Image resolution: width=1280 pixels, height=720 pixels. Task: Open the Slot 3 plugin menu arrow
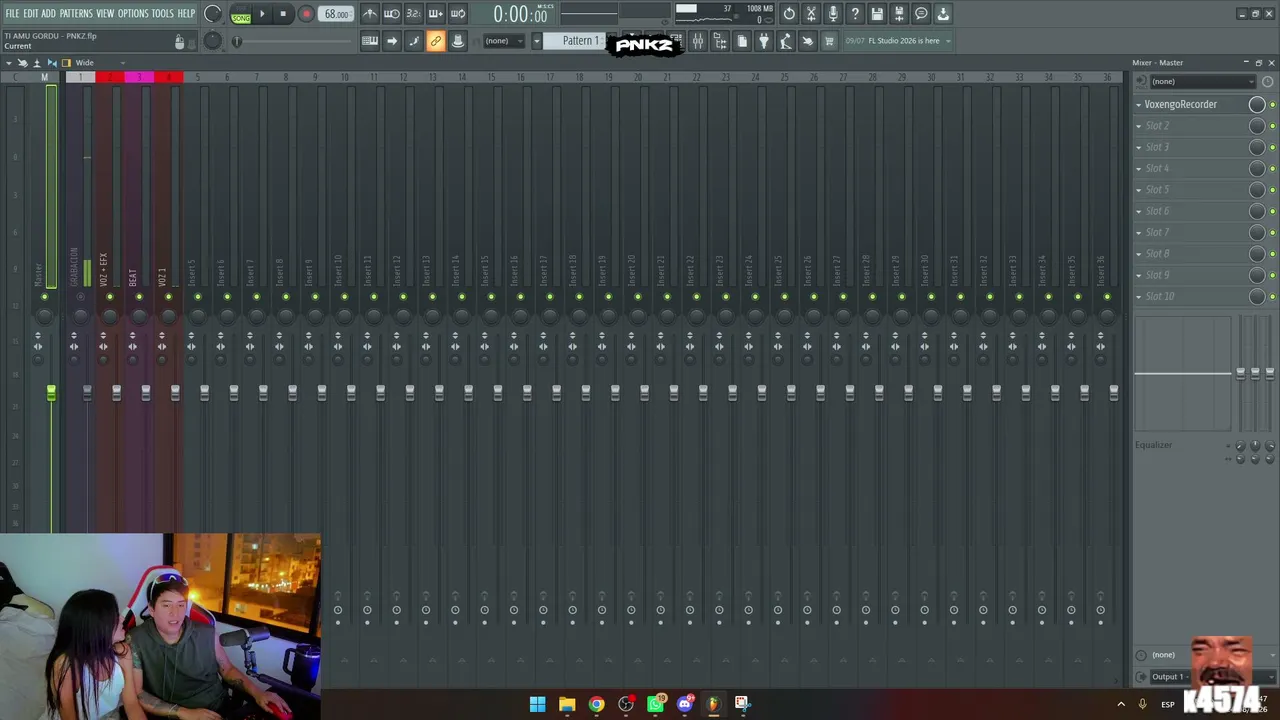click(1138, 147)
